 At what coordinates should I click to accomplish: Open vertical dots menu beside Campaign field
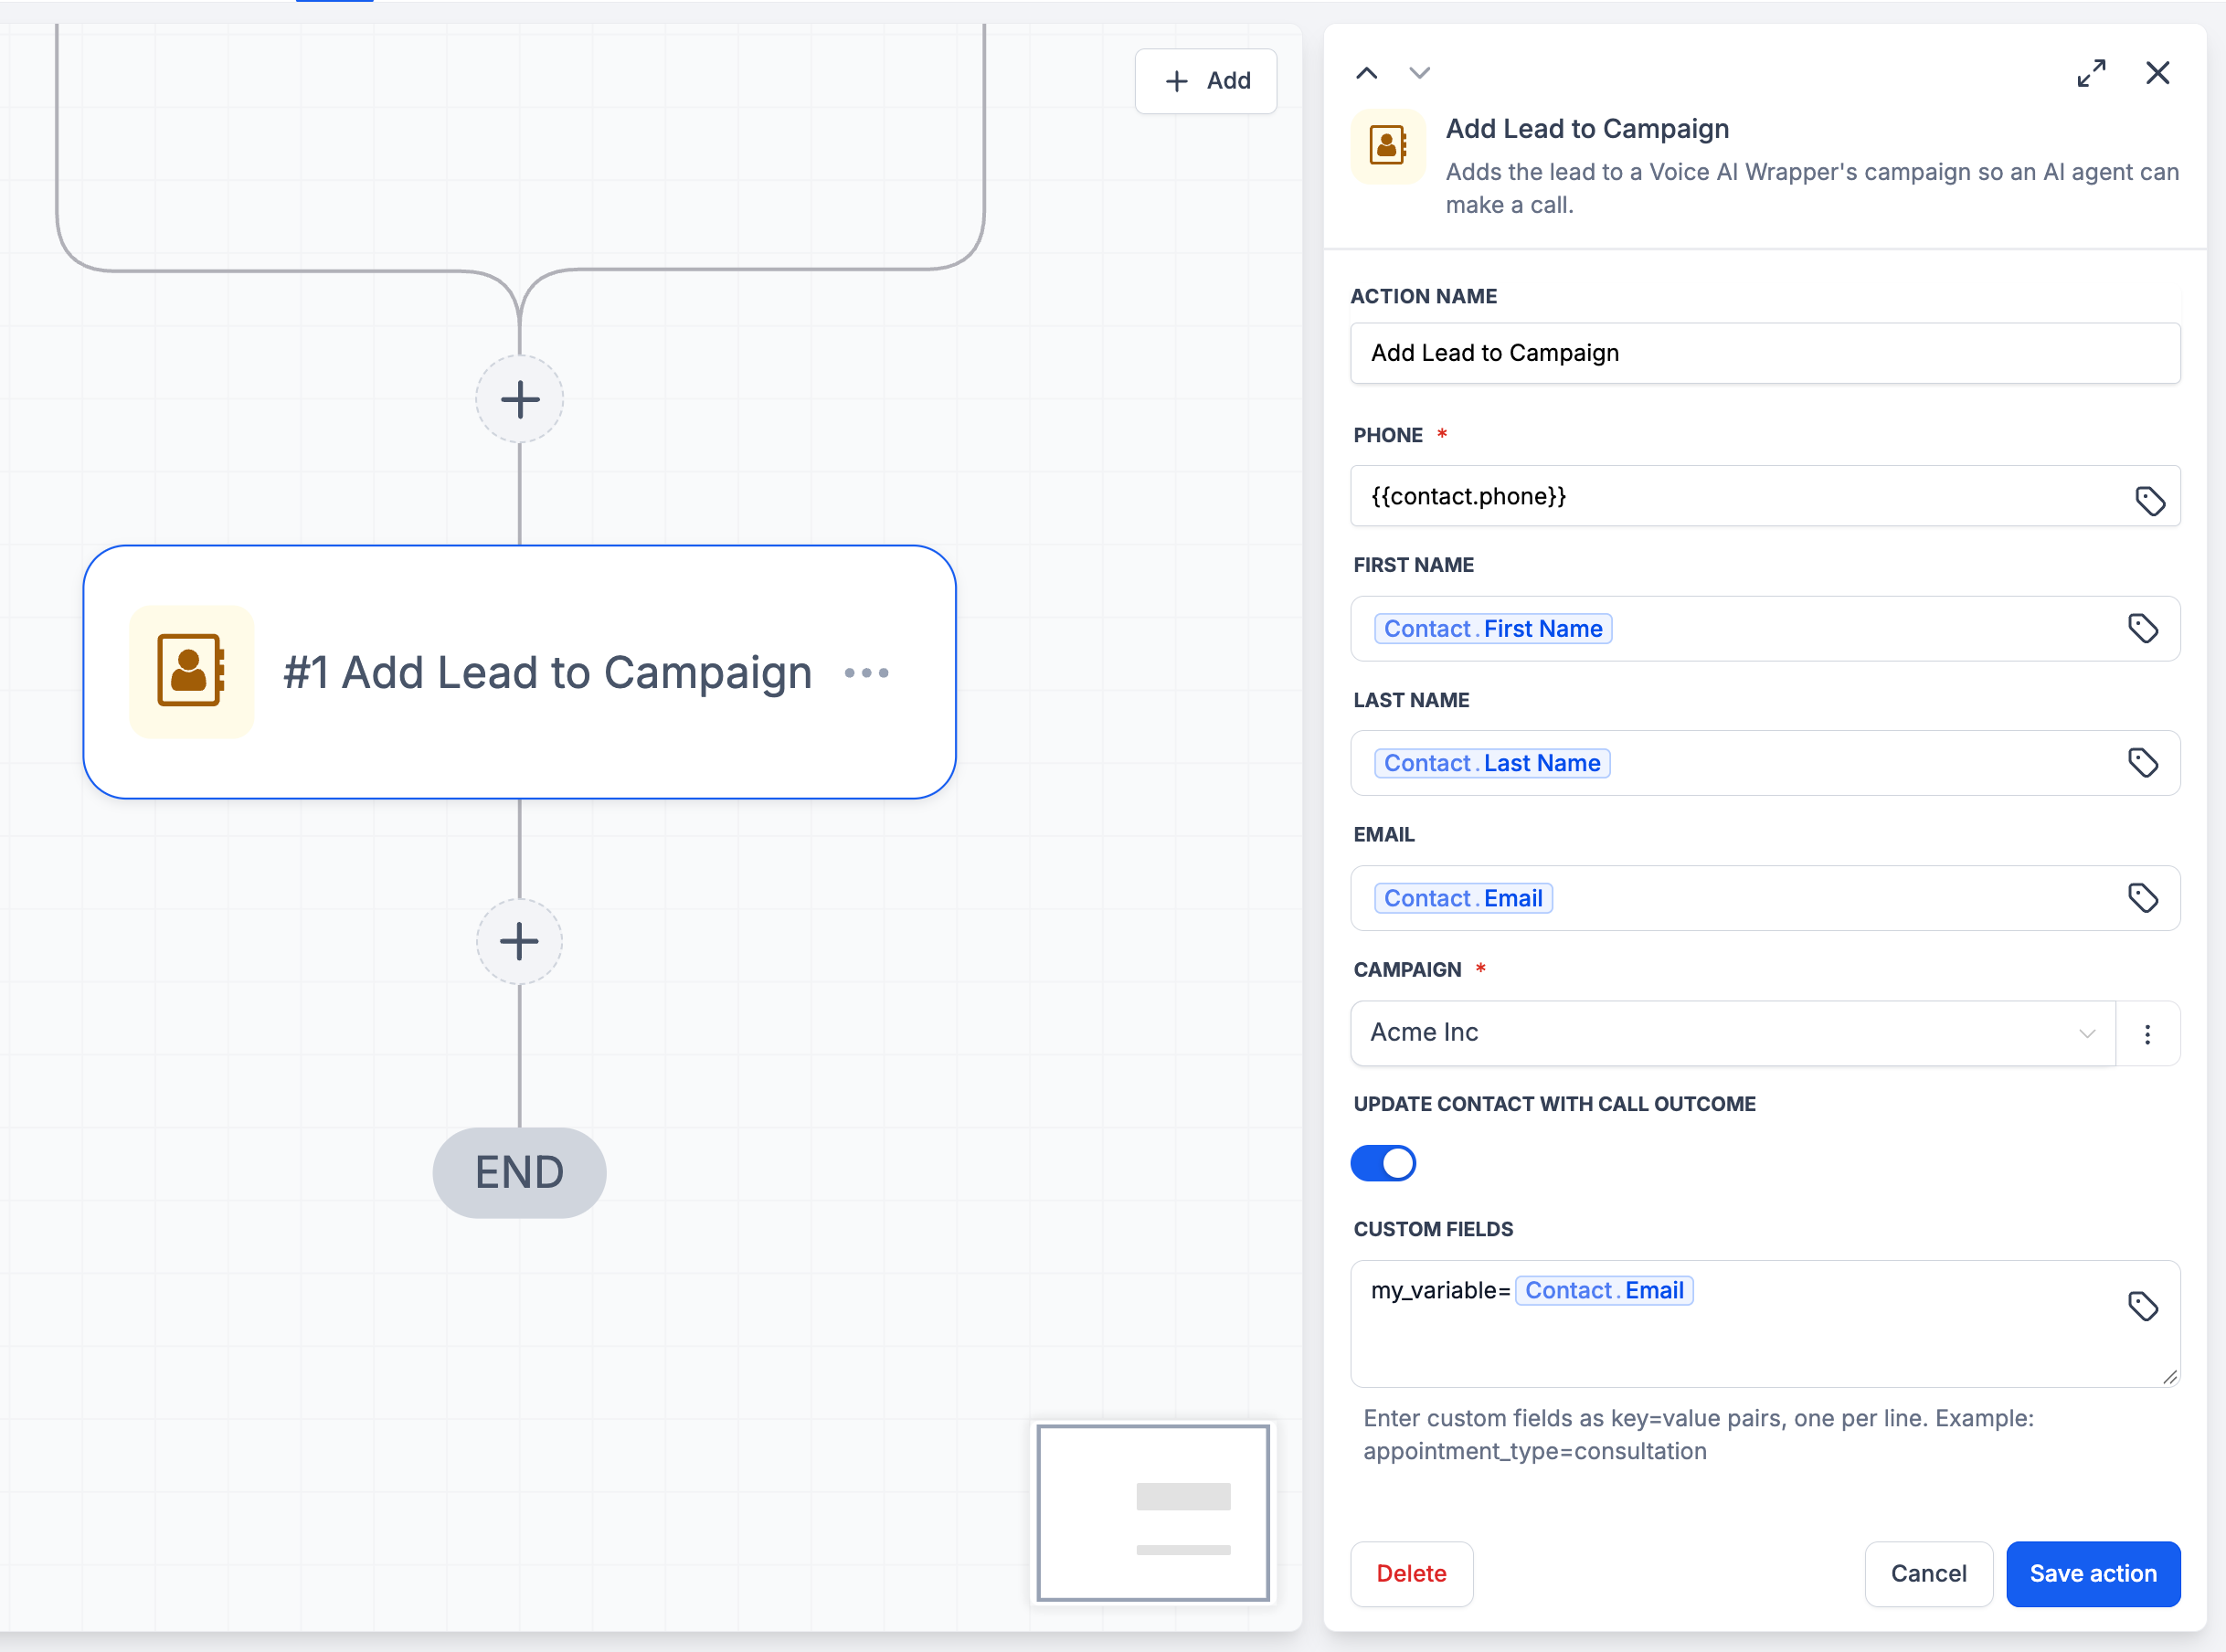2147,1034
